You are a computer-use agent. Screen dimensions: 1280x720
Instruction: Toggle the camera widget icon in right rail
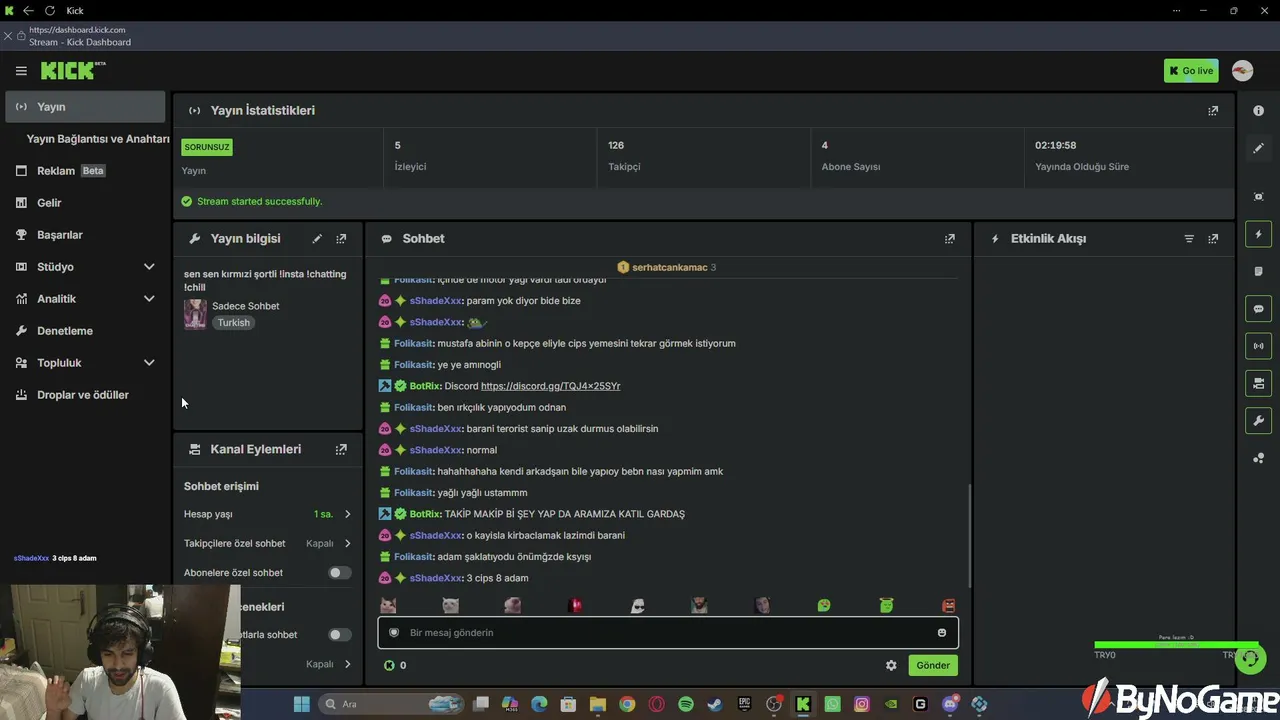pyautogui.click(x=1259, y=383)
